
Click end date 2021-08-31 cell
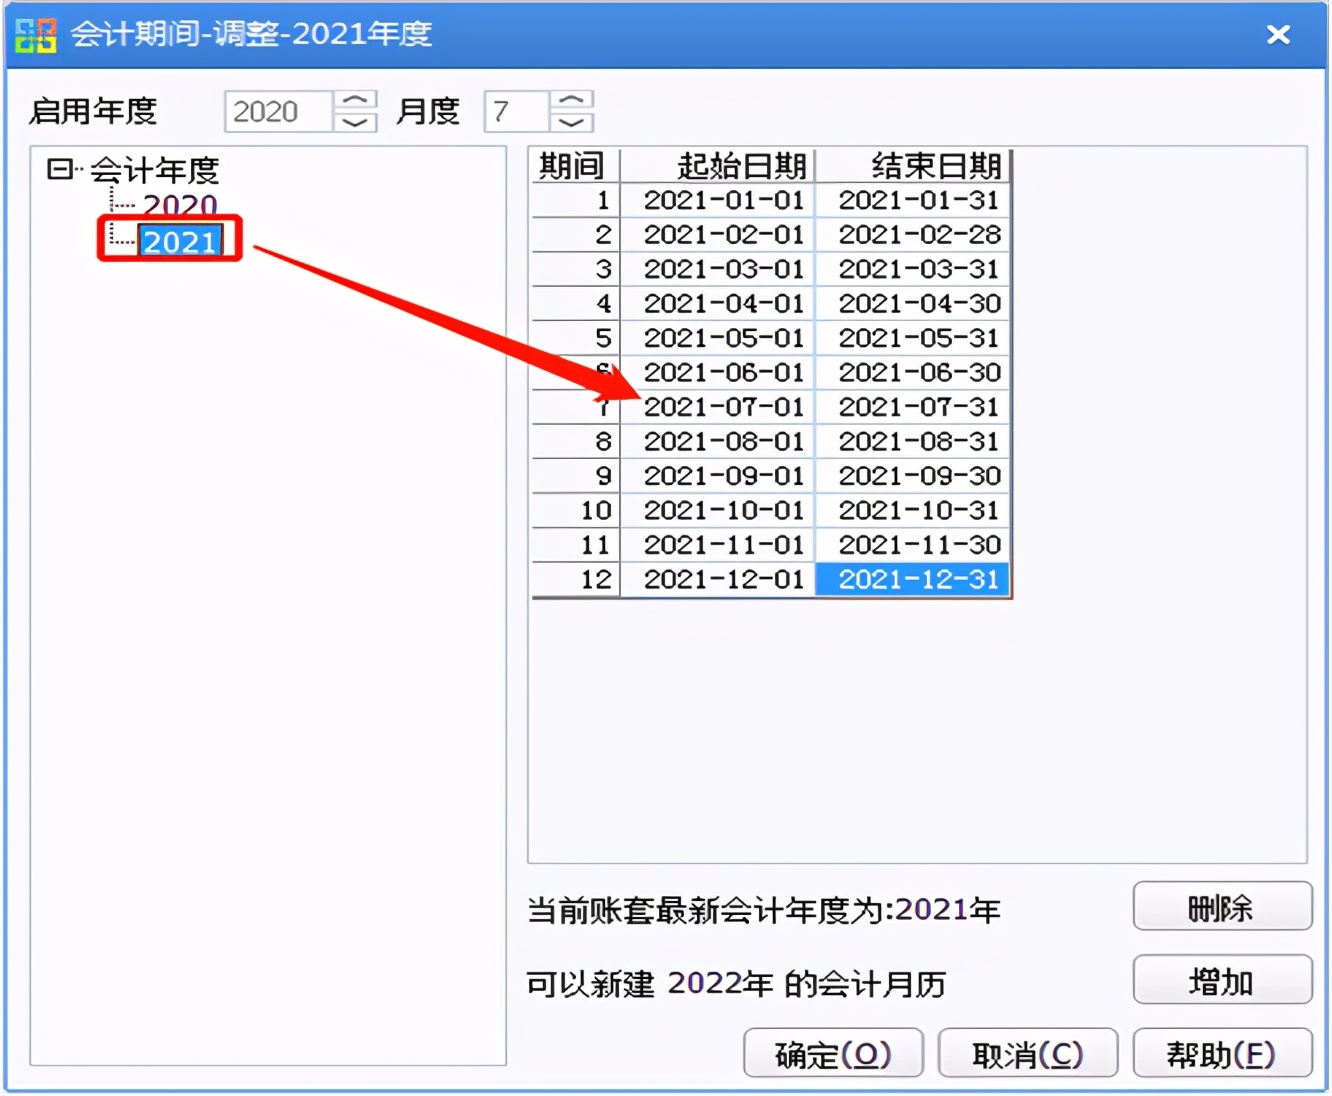(913, 441)
